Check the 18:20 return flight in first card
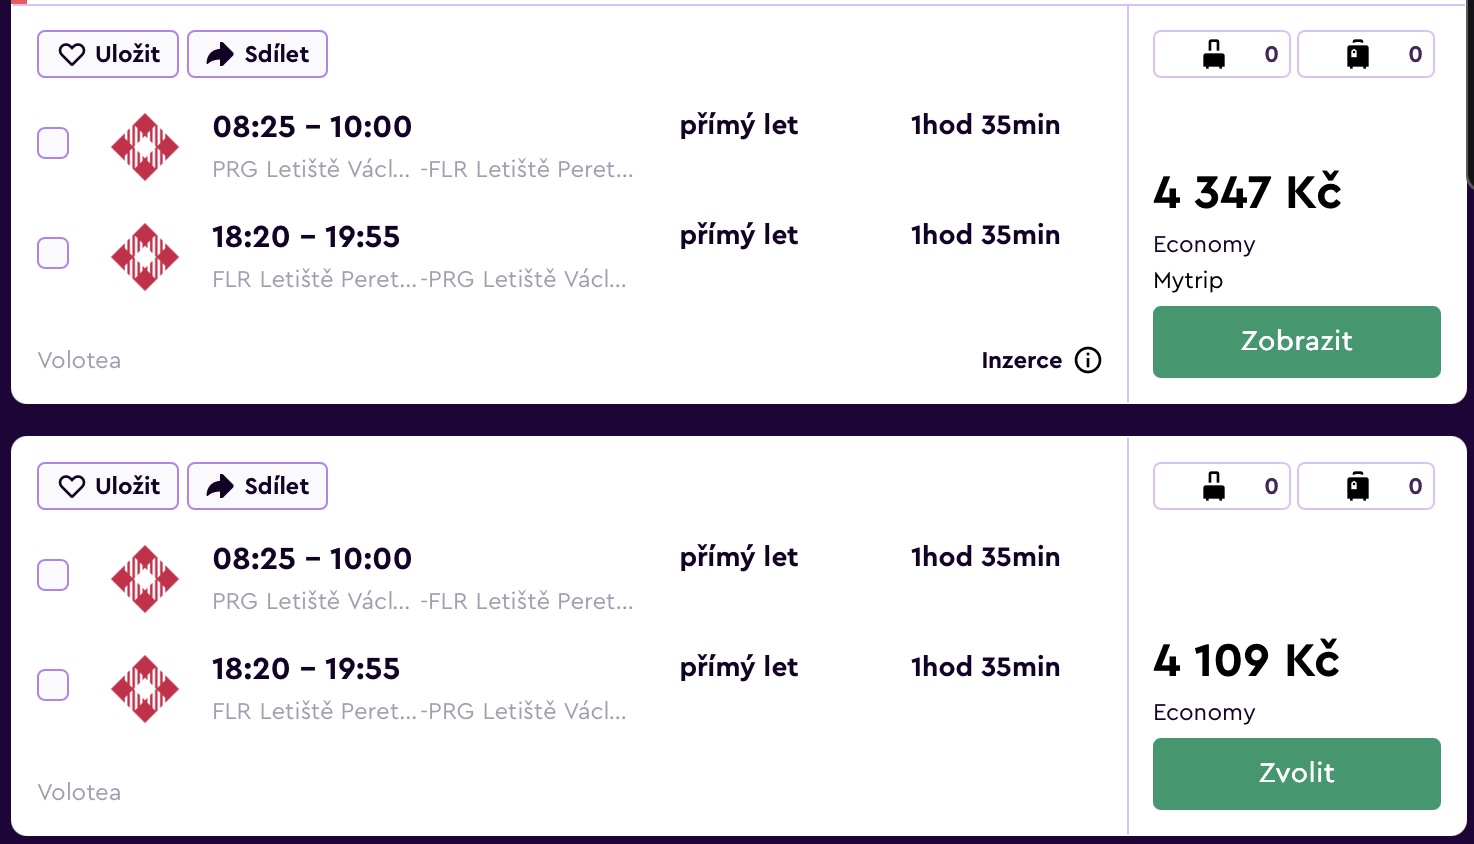1474x844 pixels. (53, 253)
